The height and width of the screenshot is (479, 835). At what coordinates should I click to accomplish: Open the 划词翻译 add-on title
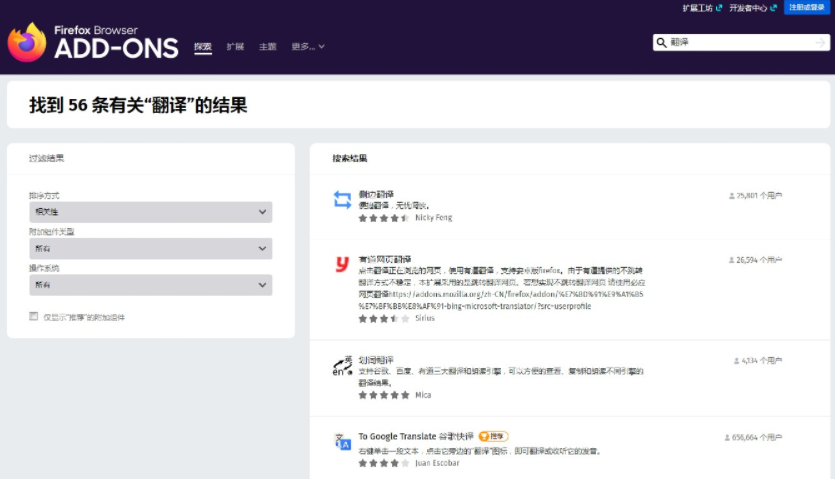click(x=376, y=360)
